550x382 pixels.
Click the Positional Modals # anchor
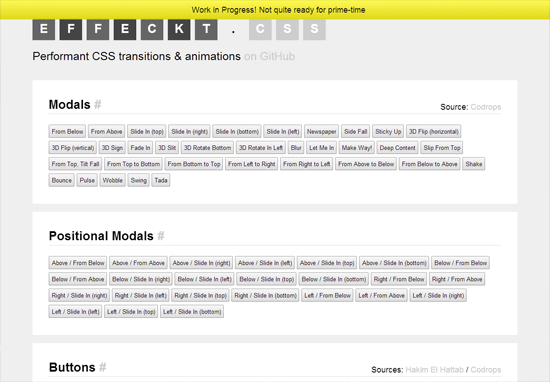click(x=161, y=236)
